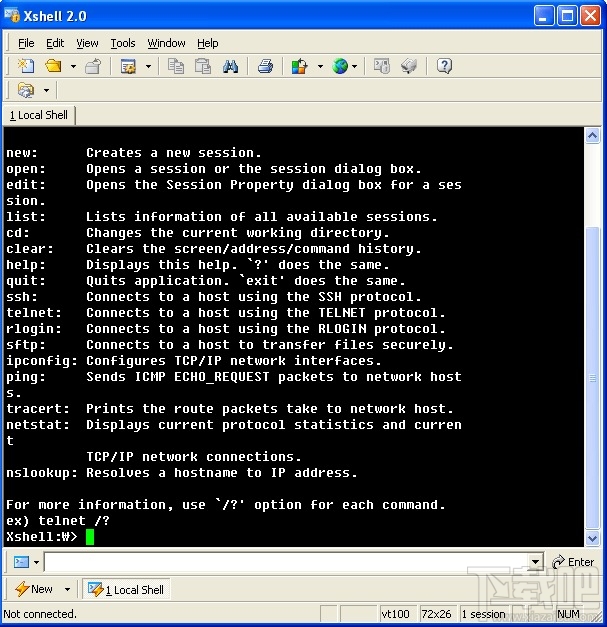Screen dimensions: 607x627
Task: Click the color scheme toolbar icon
Action: [x=300, y=66]
